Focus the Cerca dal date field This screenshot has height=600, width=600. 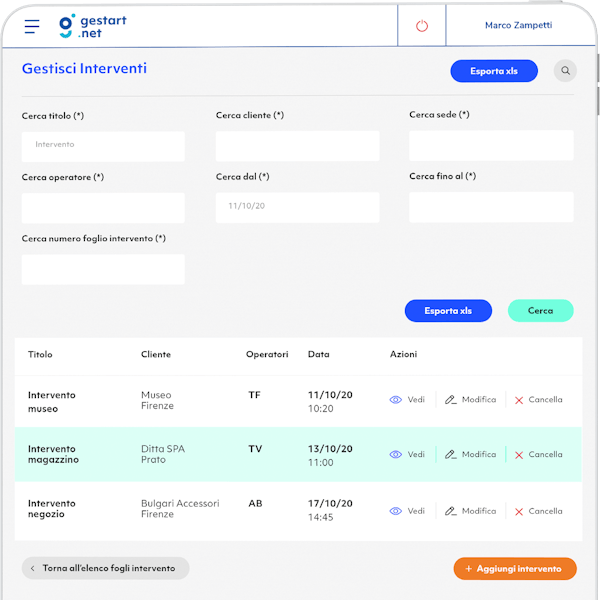tap(297, 207)
